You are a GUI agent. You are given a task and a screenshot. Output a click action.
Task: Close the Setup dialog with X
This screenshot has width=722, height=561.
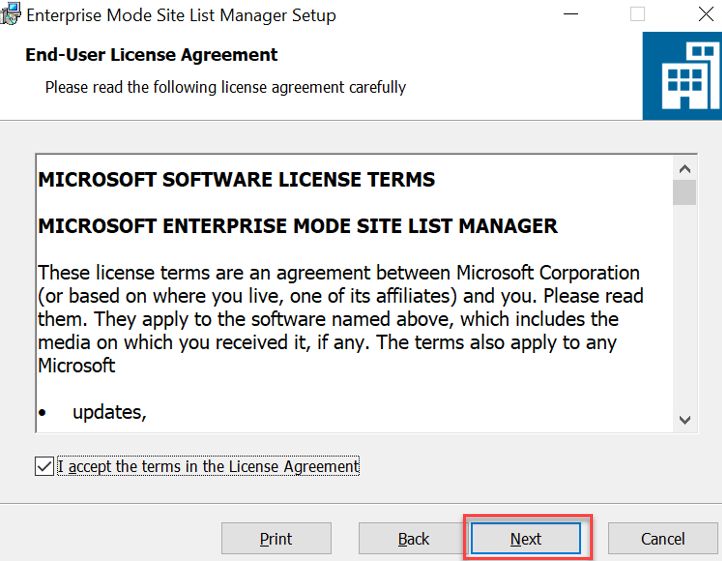[706, 14]
